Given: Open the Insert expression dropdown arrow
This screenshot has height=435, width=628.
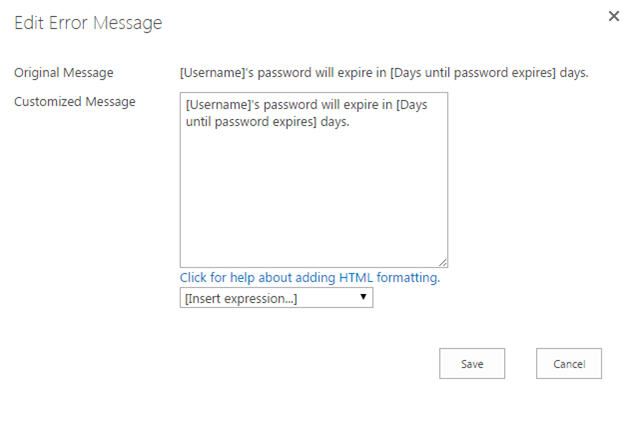Looking at the screenshot, I should coord(363,297).
